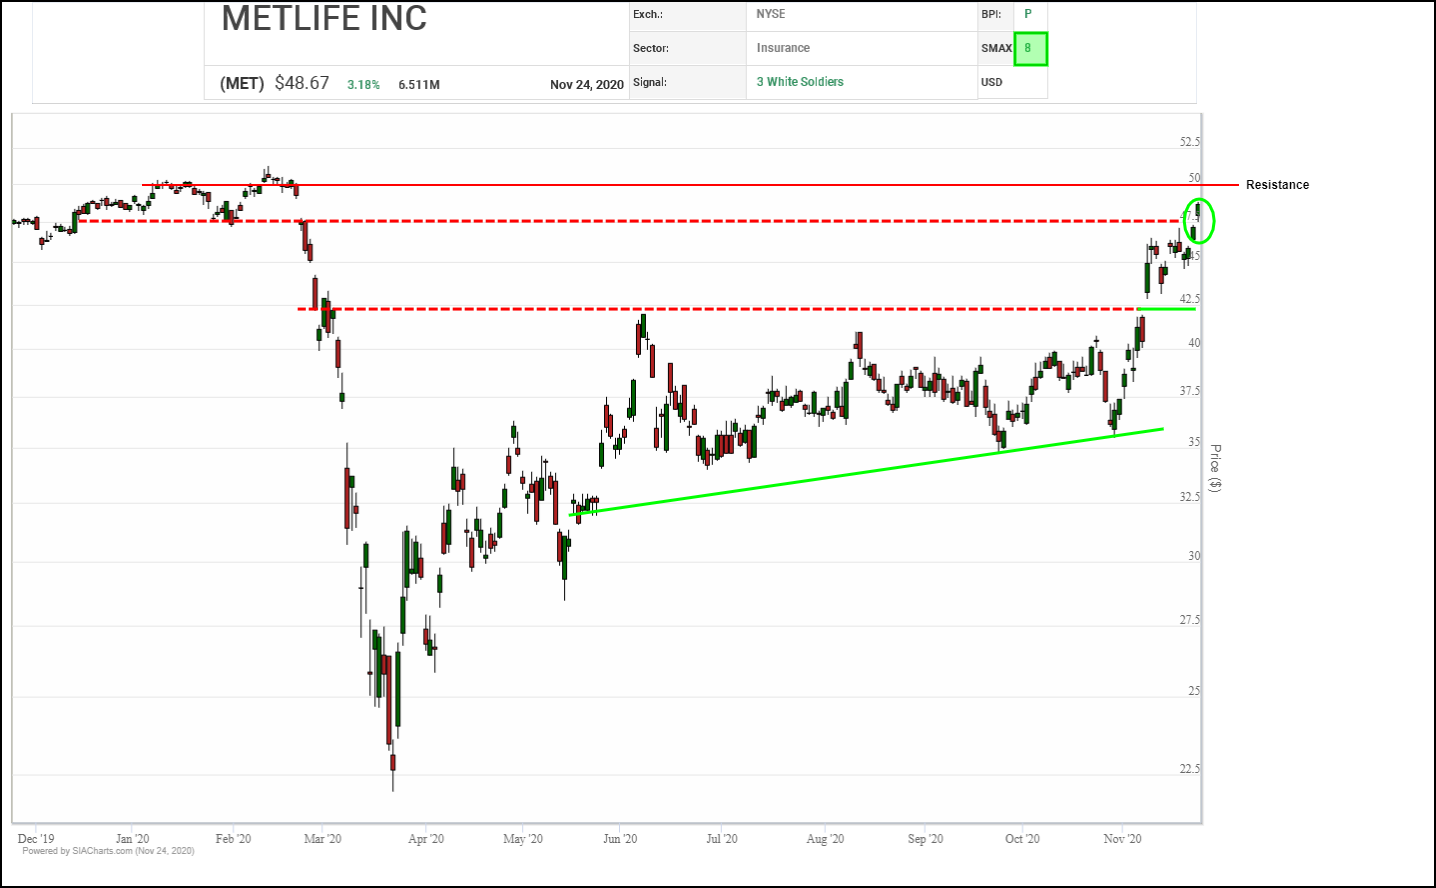Image resolution: width=1436 pixels, height=888 pixels.
Task: Click the green SMAX score box showing 8
Action: pyautogui.click(x=1030, y=49)
